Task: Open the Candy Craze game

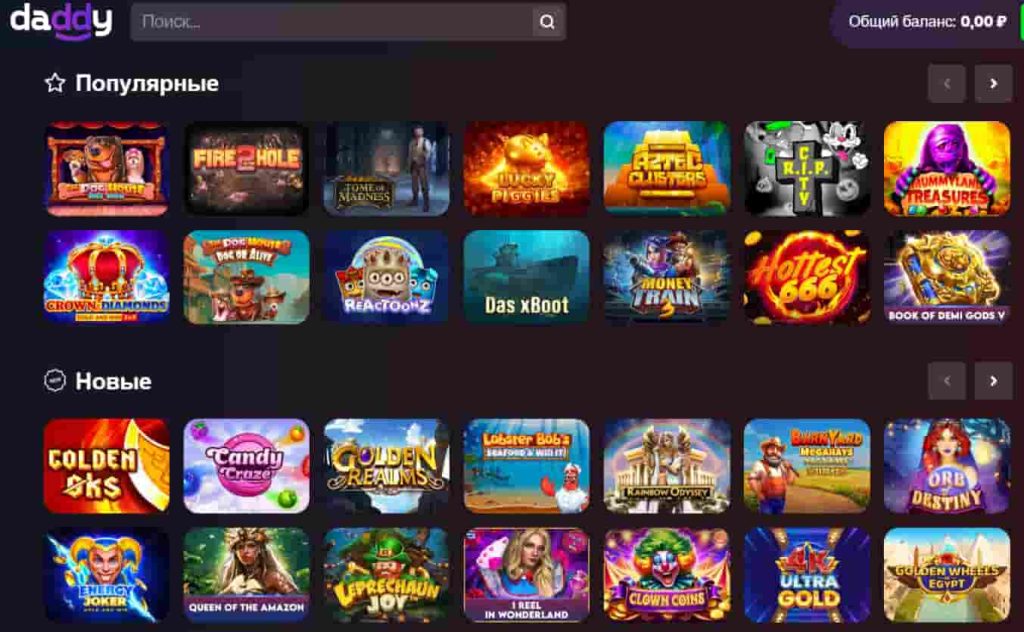Action: (x=246, y=466)
